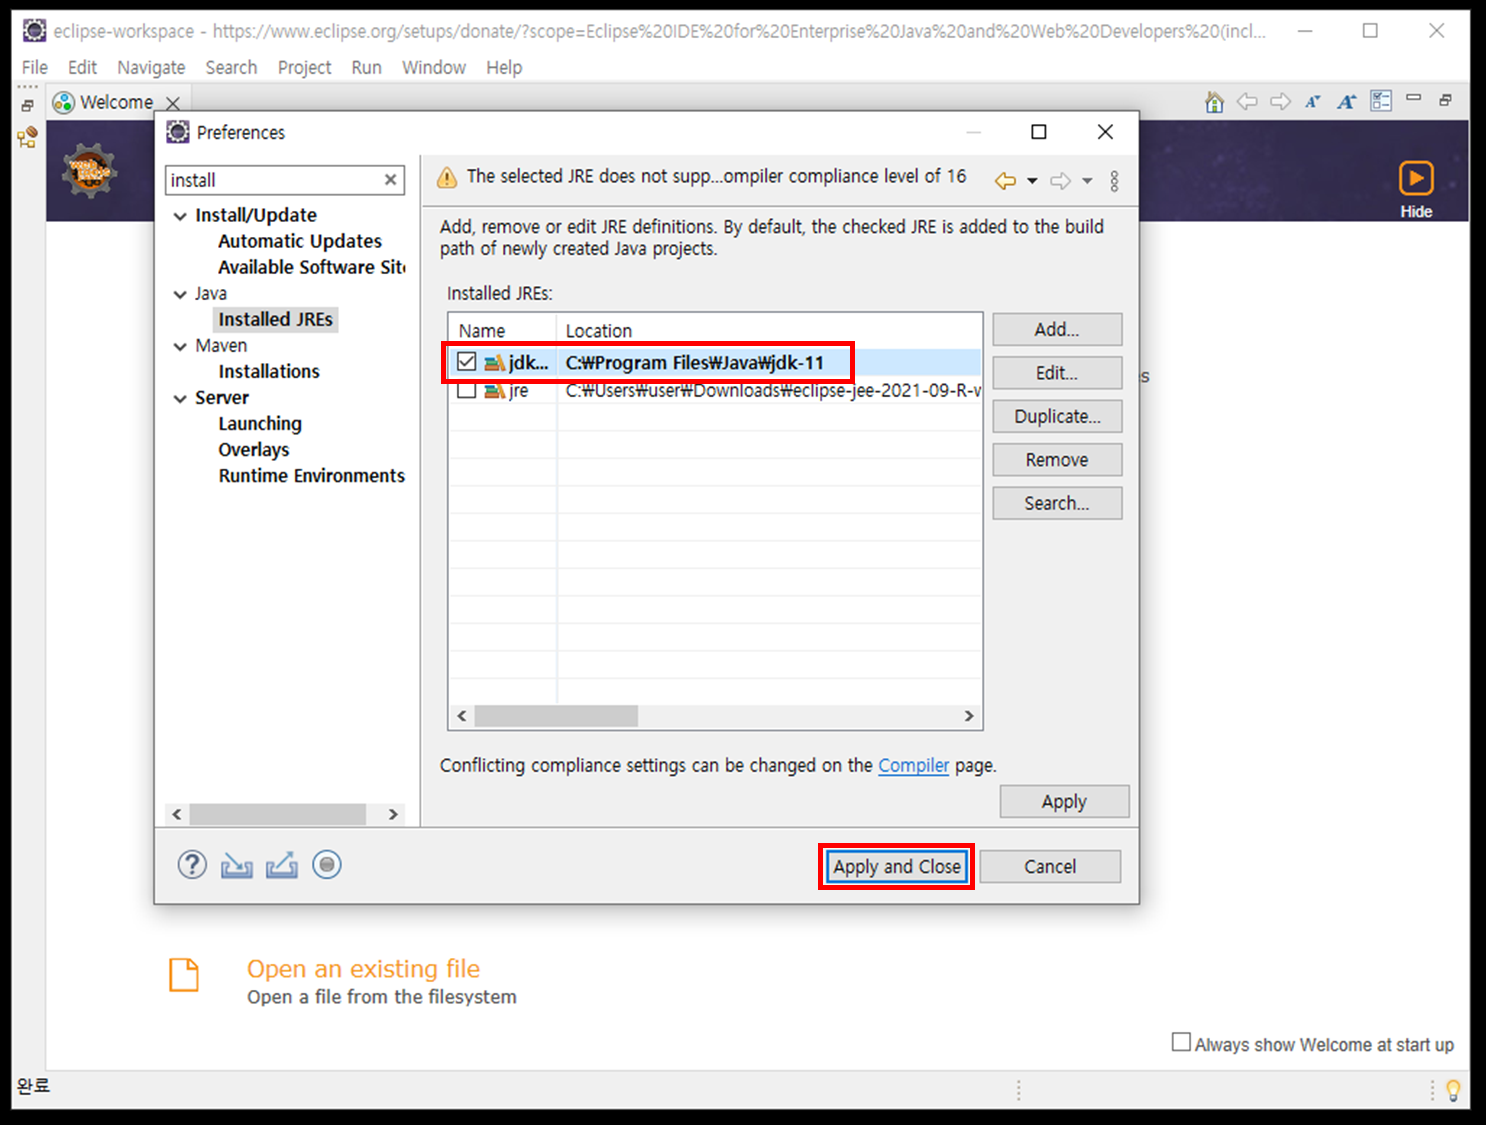The width and height of the screenshot is (1486, 1125).
Task: Click the Navigate forward arrow in Welcome toolbar
Action: 1280,101
